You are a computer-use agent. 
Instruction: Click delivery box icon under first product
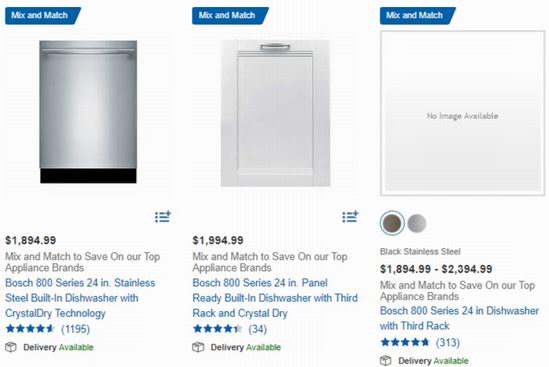point(11,347)
